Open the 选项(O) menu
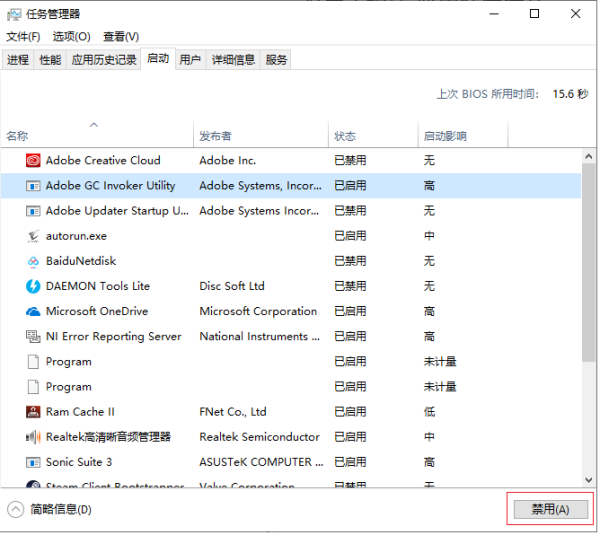 tap(72, 37)
